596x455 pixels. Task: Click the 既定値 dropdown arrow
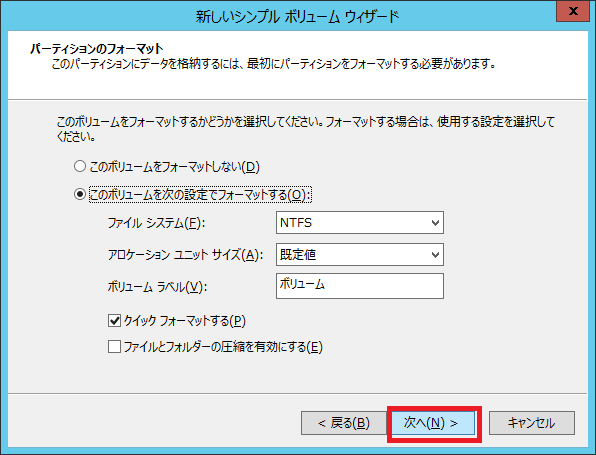436,255
